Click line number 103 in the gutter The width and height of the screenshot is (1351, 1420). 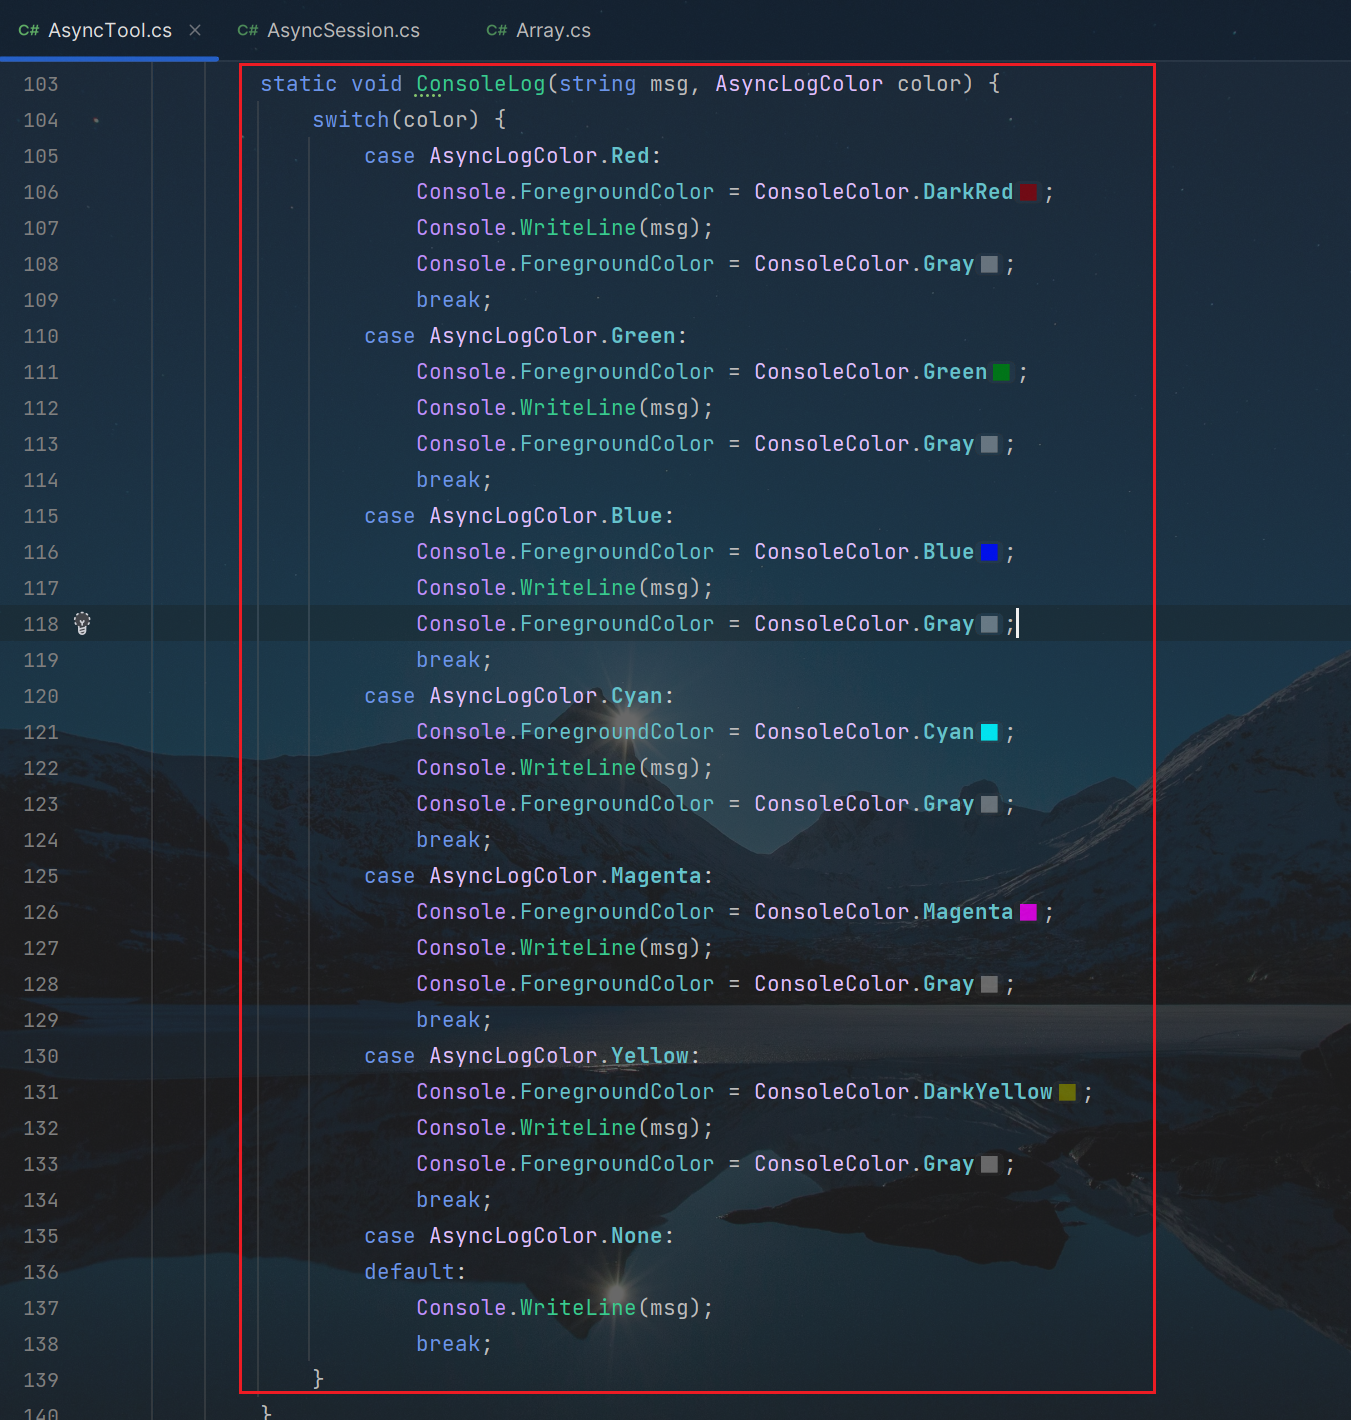pos(41,84)
